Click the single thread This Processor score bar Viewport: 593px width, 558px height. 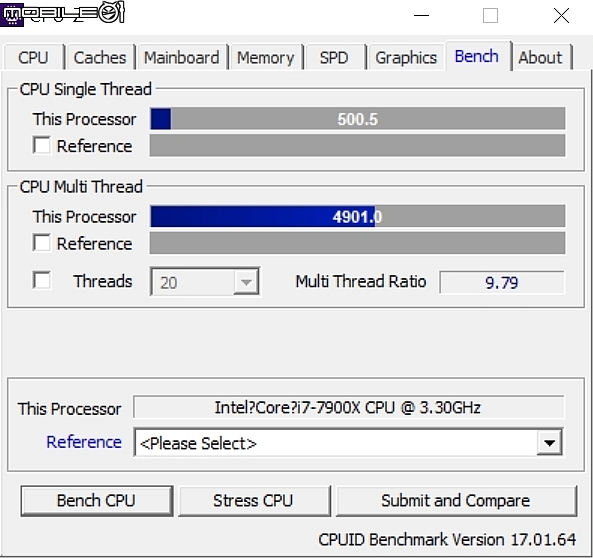click(x=358, y=118)
